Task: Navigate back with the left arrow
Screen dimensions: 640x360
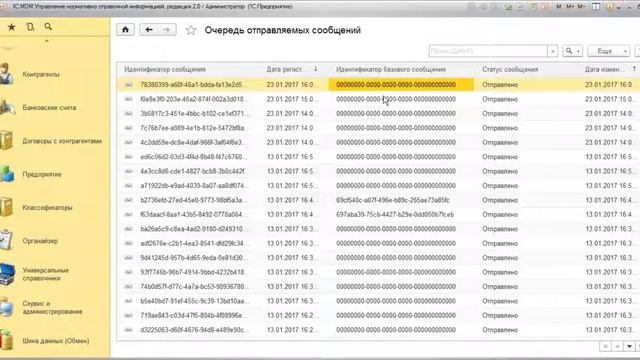Action: (149, 30)
